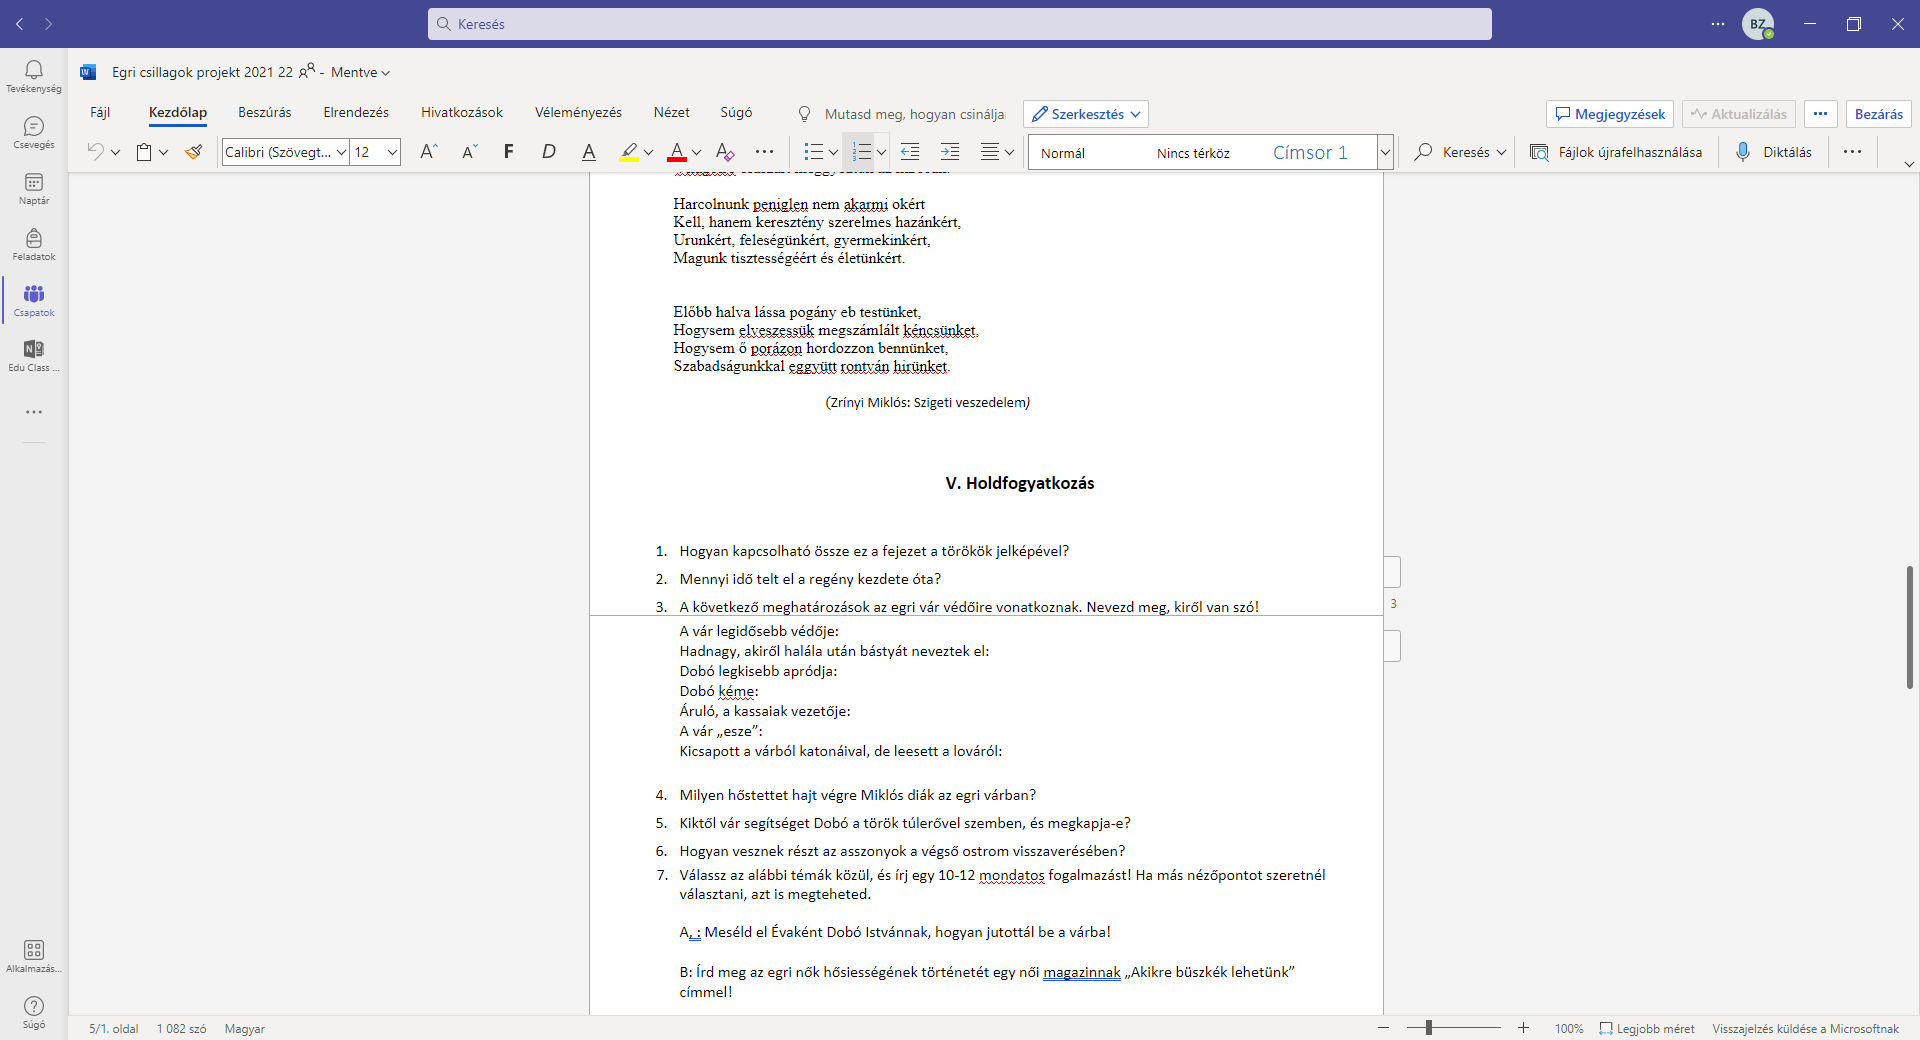Click the Megjegyzések comments button
This screenshot has height=1040, width=1920.
1610,114
